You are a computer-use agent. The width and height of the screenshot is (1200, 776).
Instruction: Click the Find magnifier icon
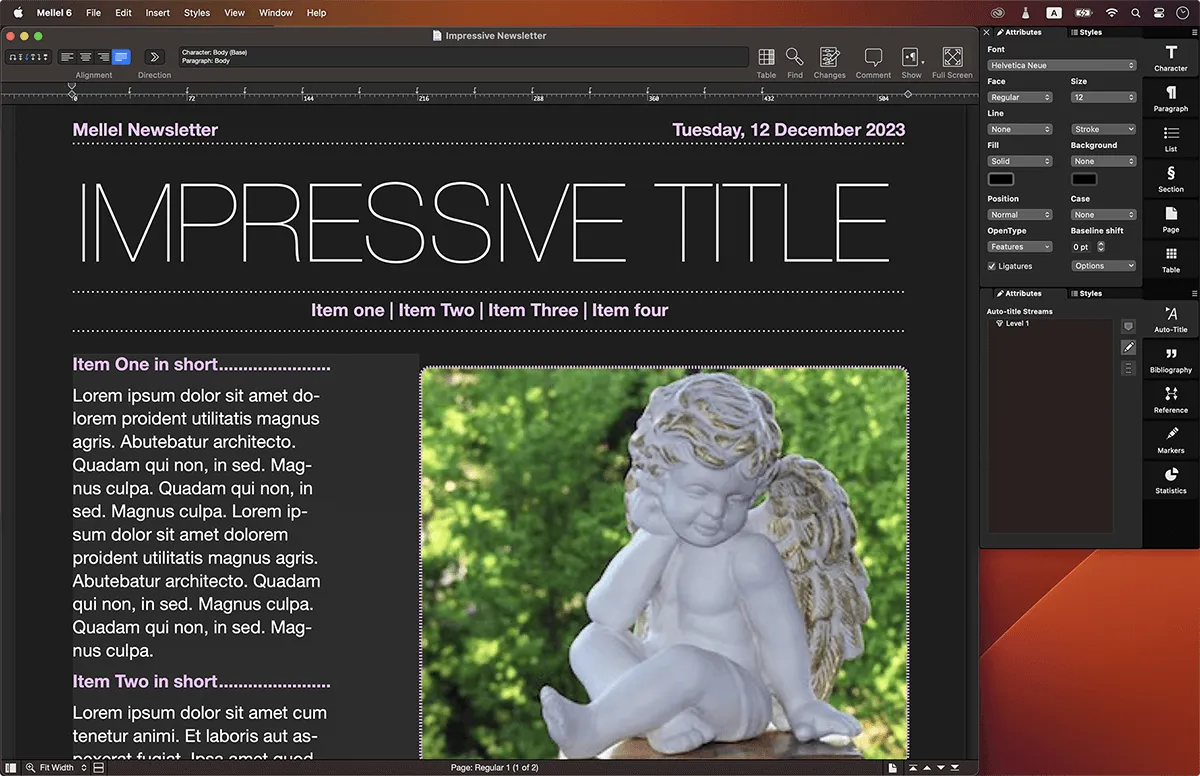click(x=794, y=58)
